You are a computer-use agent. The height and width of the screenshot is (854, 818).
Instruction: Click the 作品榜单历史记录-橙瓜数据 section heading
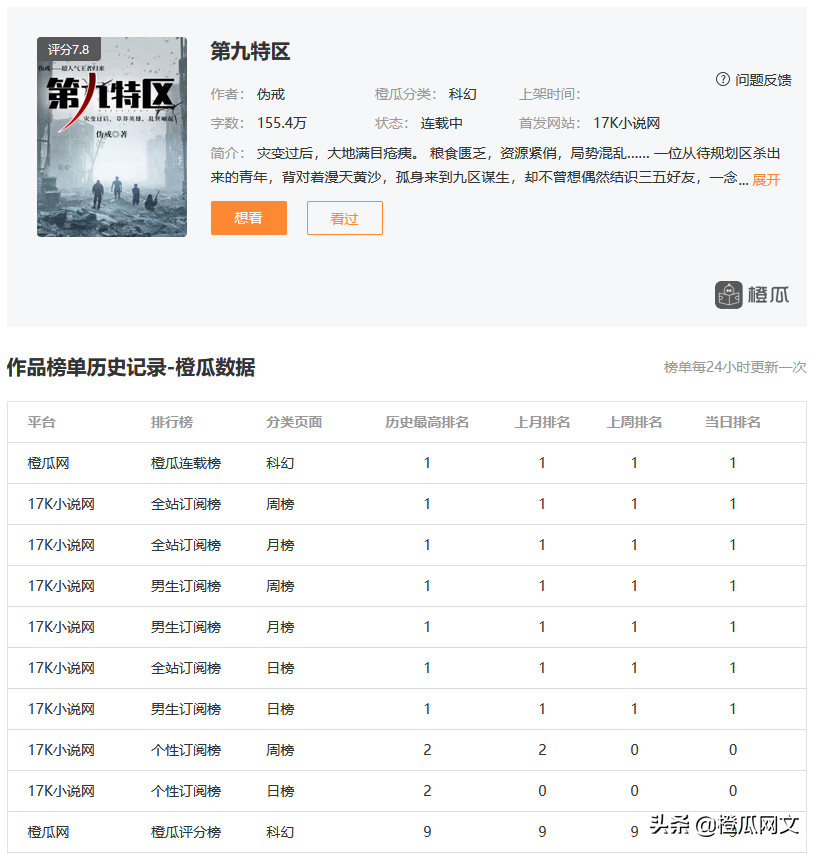131,368
